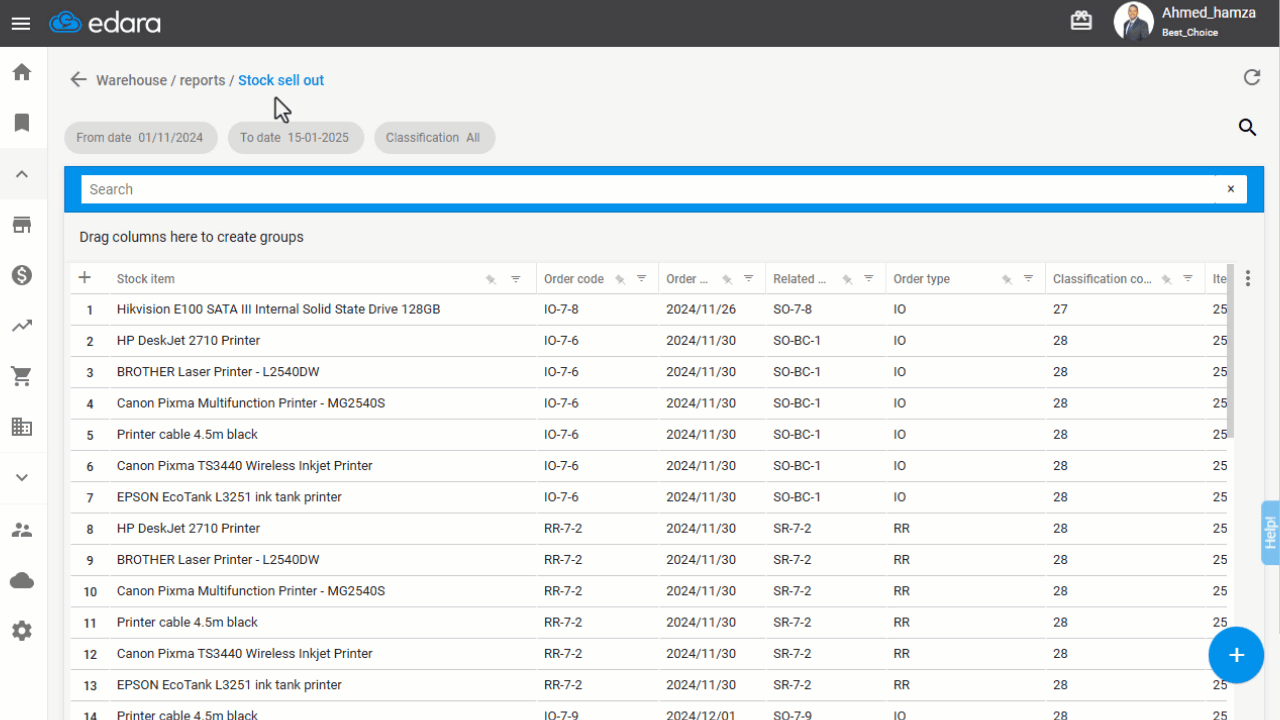The width and height of the screenshot is (1280, 720).
Task: Click the magnifier search icon
Action: (x=1247, y=127)
